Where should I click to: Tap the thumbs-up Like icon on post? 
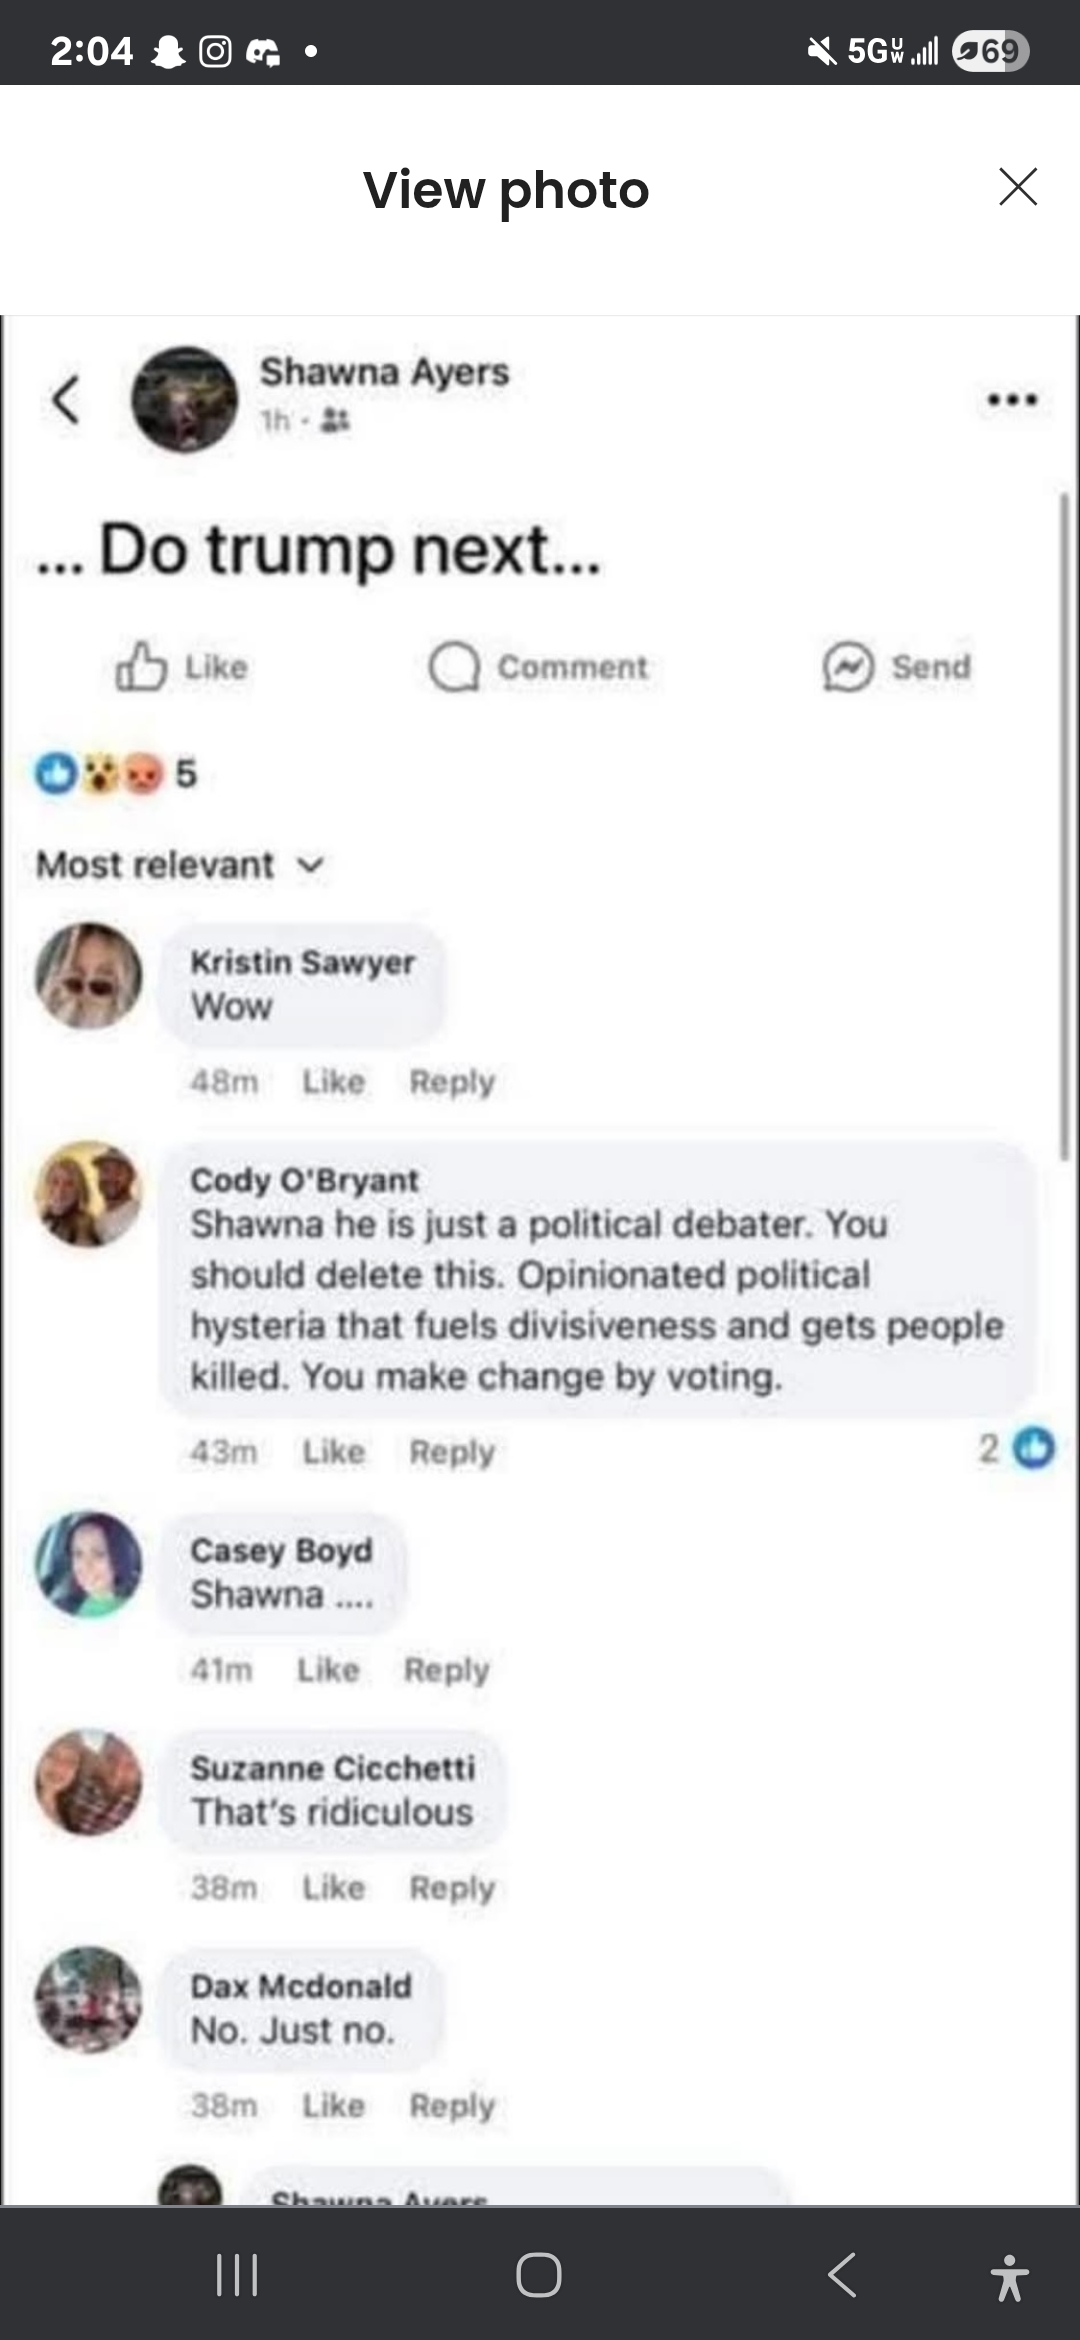[x=141, y=667]
